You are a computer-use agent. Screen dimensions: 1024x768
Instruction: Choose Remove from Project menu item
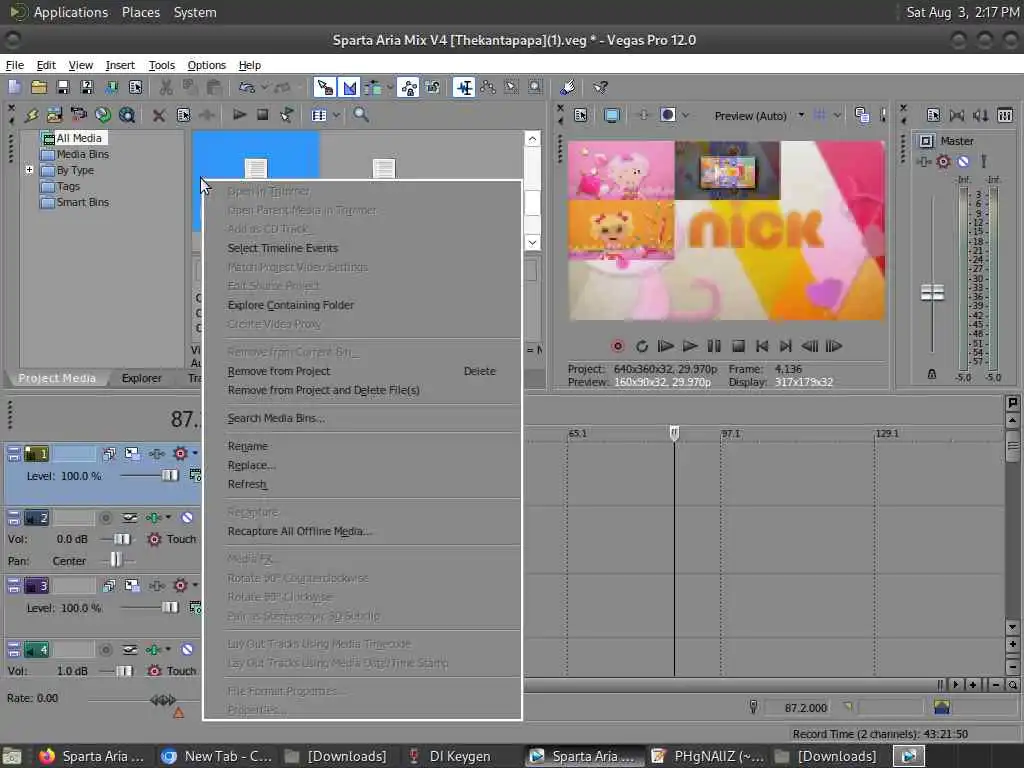point(362,371)
